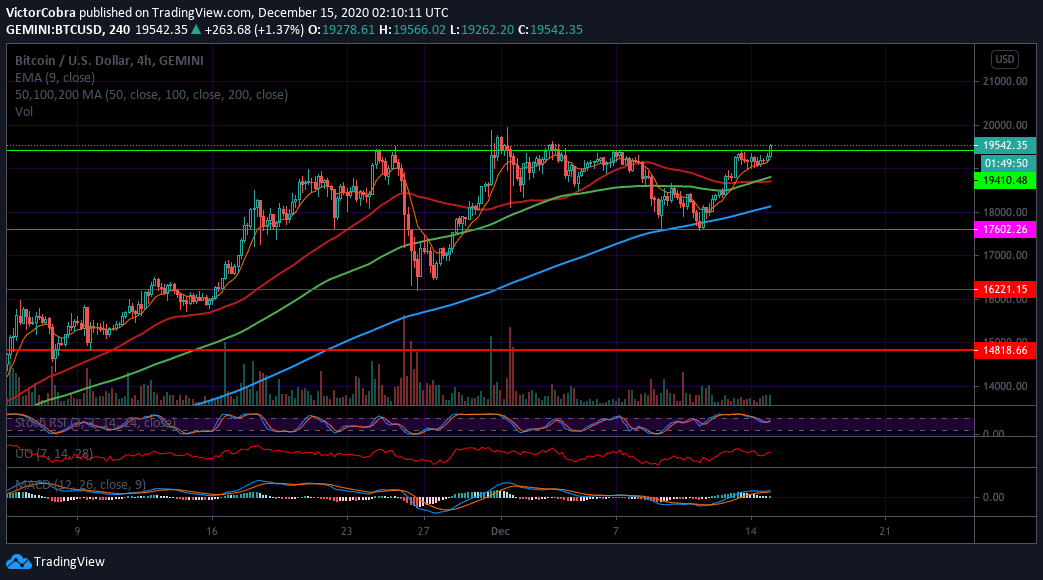1043x580 pixels.
Task: Select the magenta 17602.26 price label
Action: [1005, 229]
